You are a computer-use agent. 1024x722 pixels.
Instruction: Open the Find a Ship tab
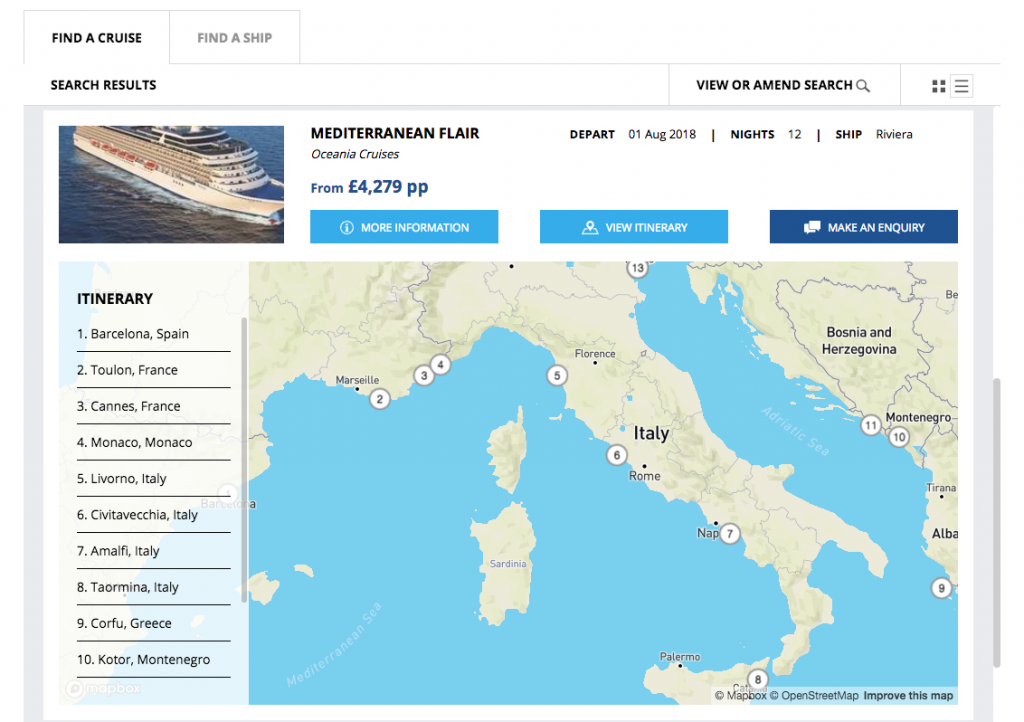pos(234,38)
